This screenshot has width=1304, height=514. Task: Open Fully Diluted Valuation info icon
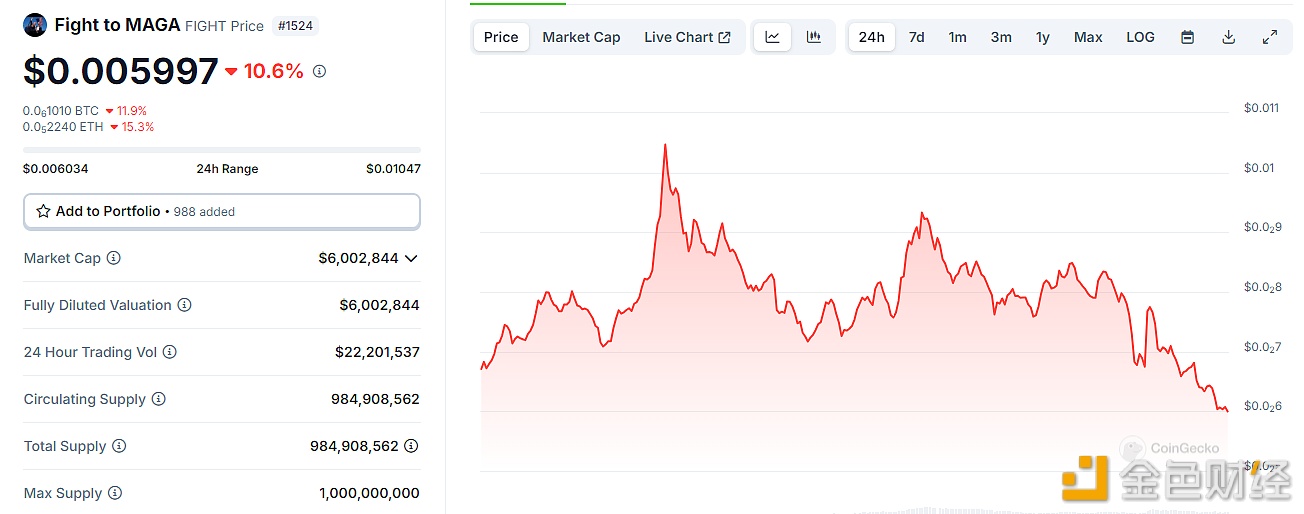click(184, 305)
